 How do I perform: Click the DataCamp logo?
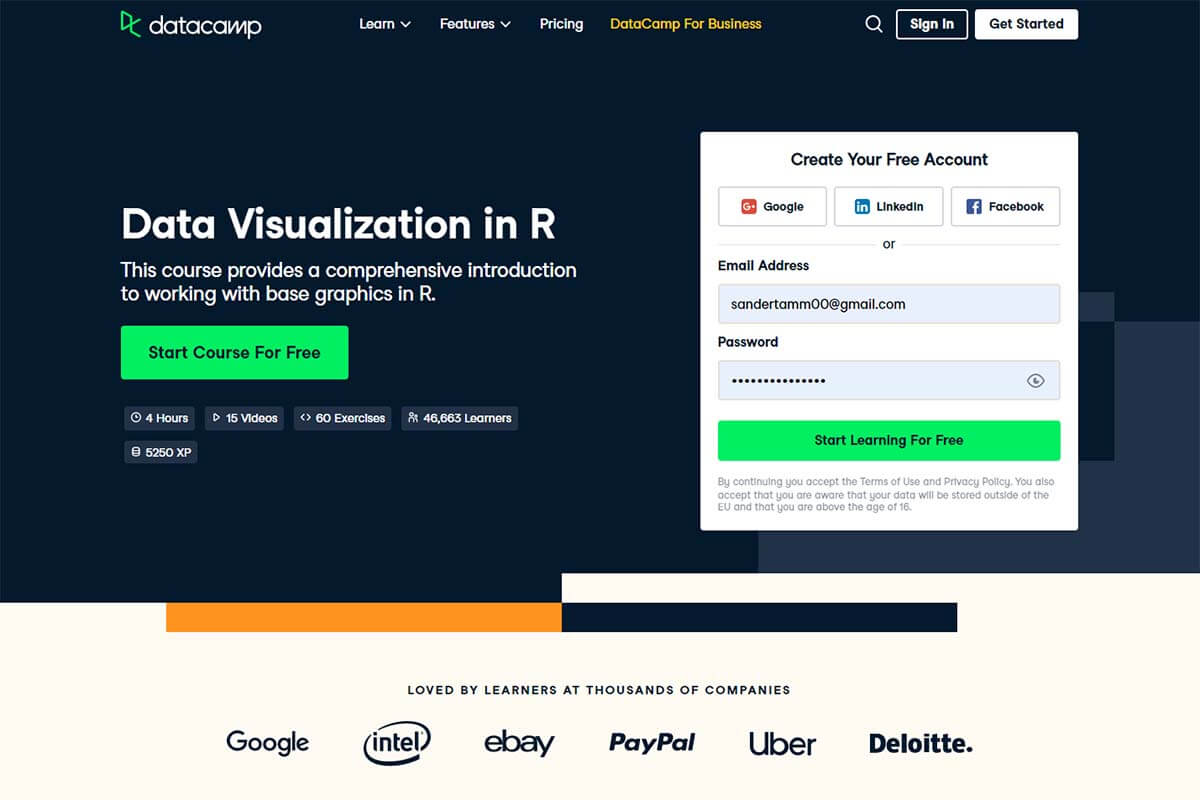pyautogui.click(x=191, y=24)
